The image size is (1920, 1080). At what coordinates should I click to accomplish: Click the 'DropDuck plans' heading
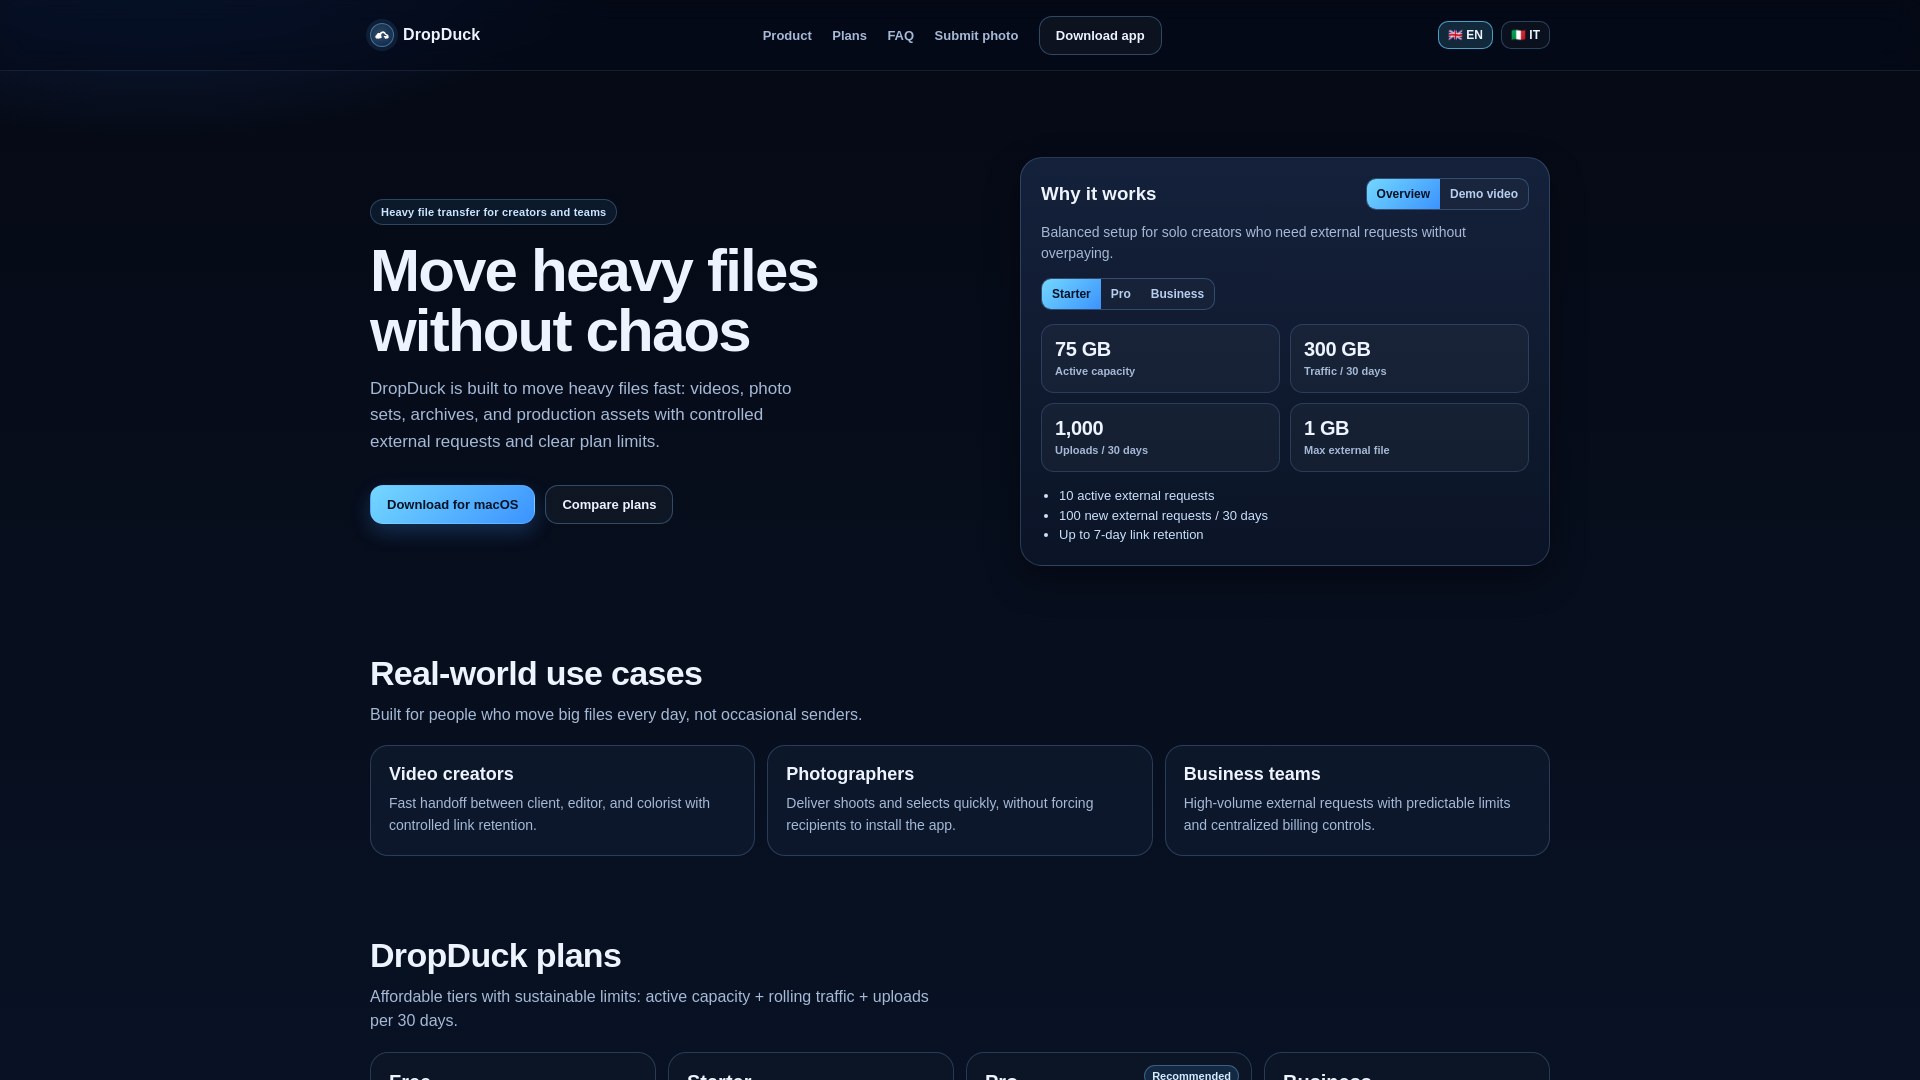[x=495, y=956]
